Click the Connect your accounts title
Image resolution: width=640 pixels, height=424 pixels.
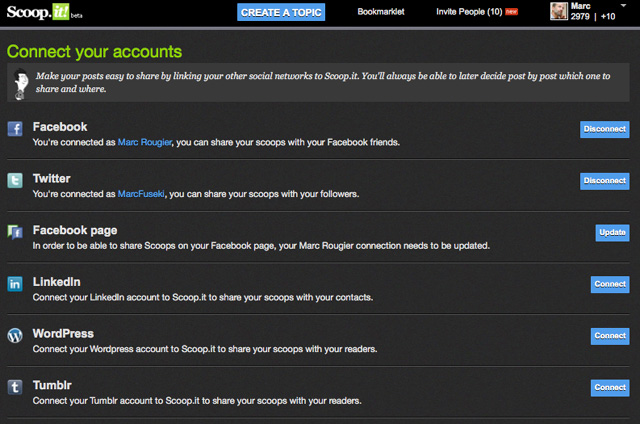coord(94,52)
